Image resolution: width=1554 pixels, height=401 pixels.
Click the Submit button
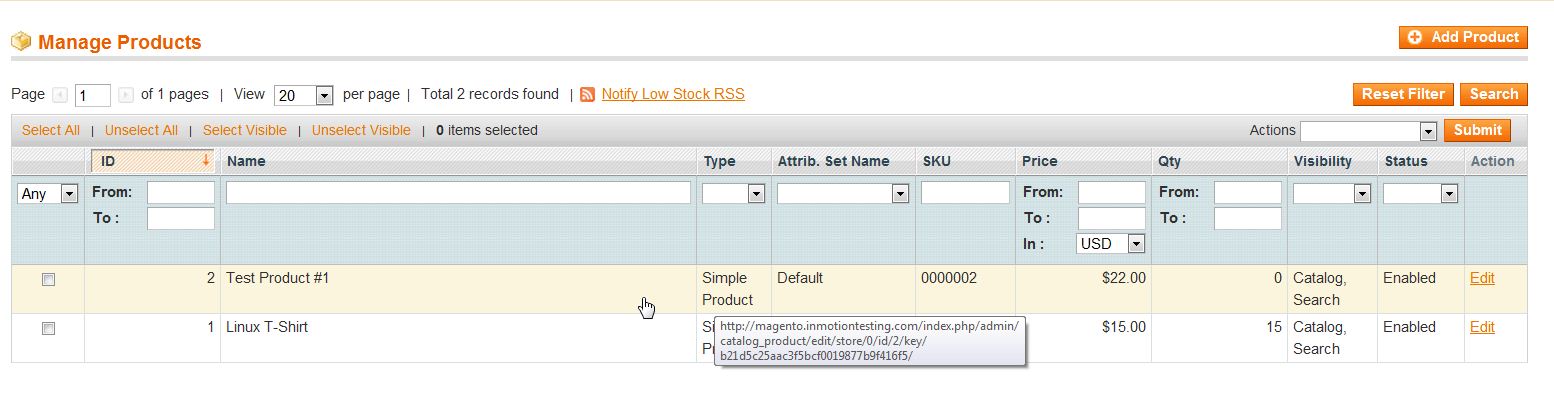[x=1478, y=130]
